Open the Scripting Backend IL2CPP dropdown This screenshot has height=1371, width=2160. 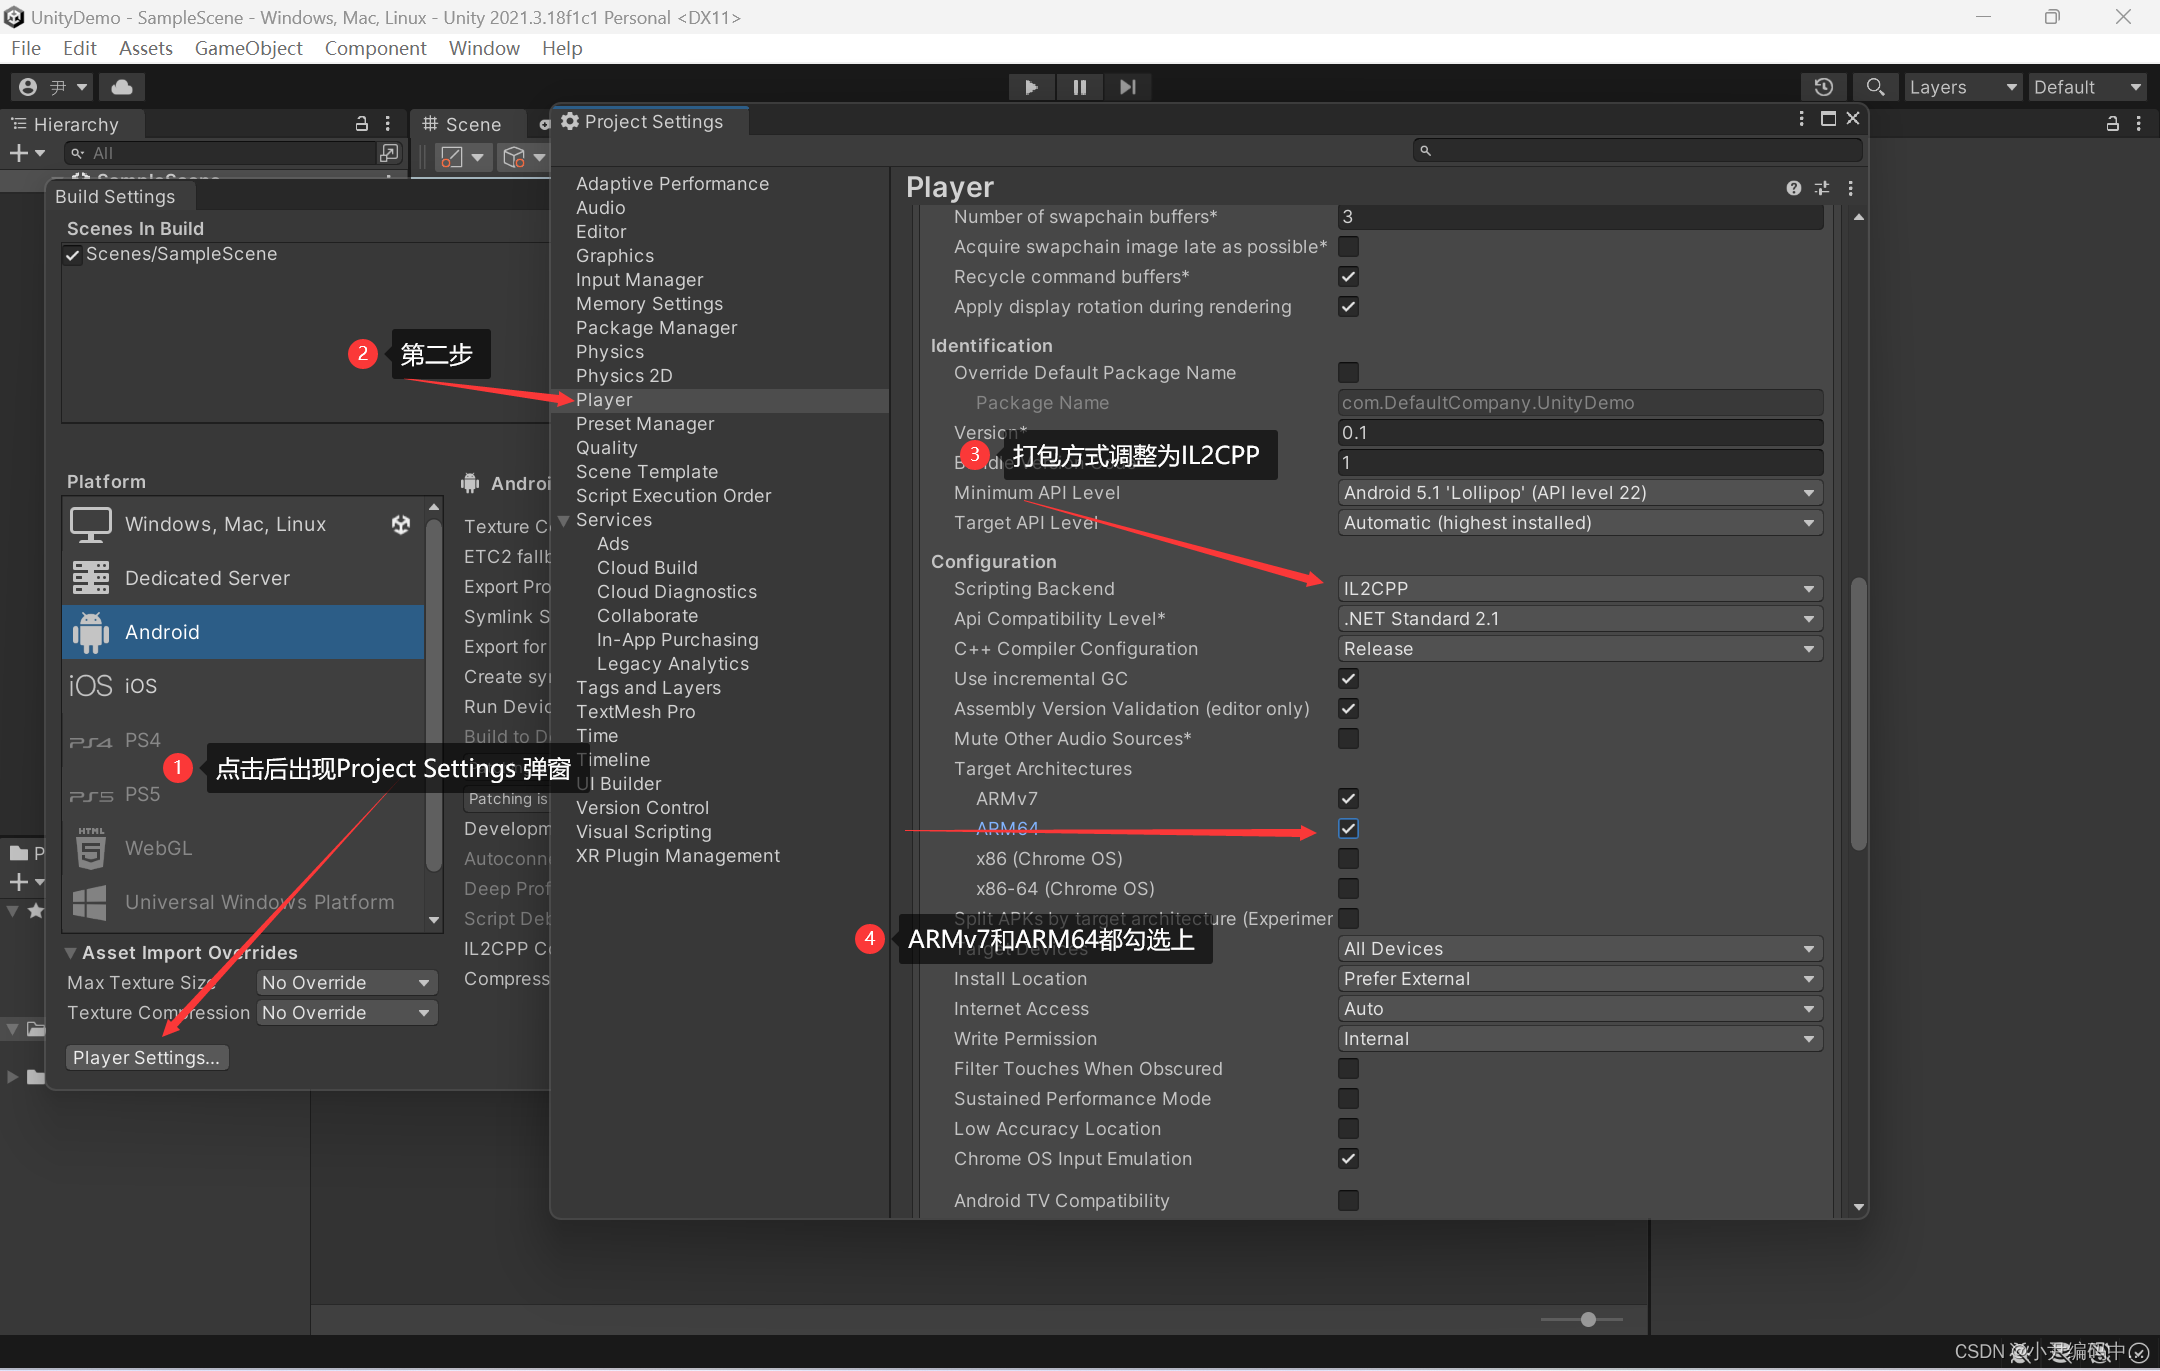[1579, 589]
